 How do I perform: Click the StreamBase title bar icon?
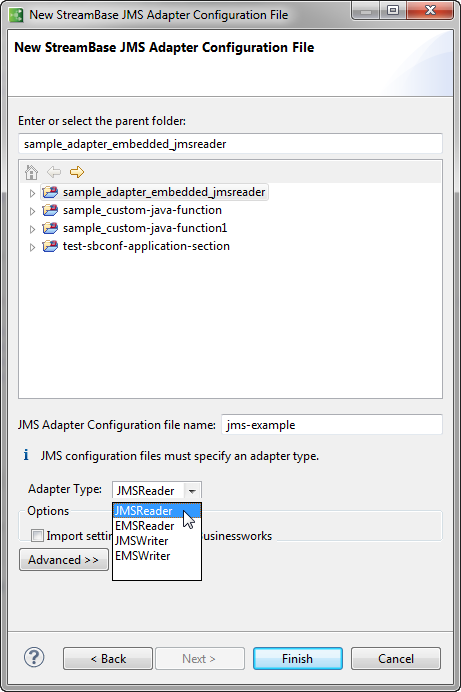pos(16,15)
